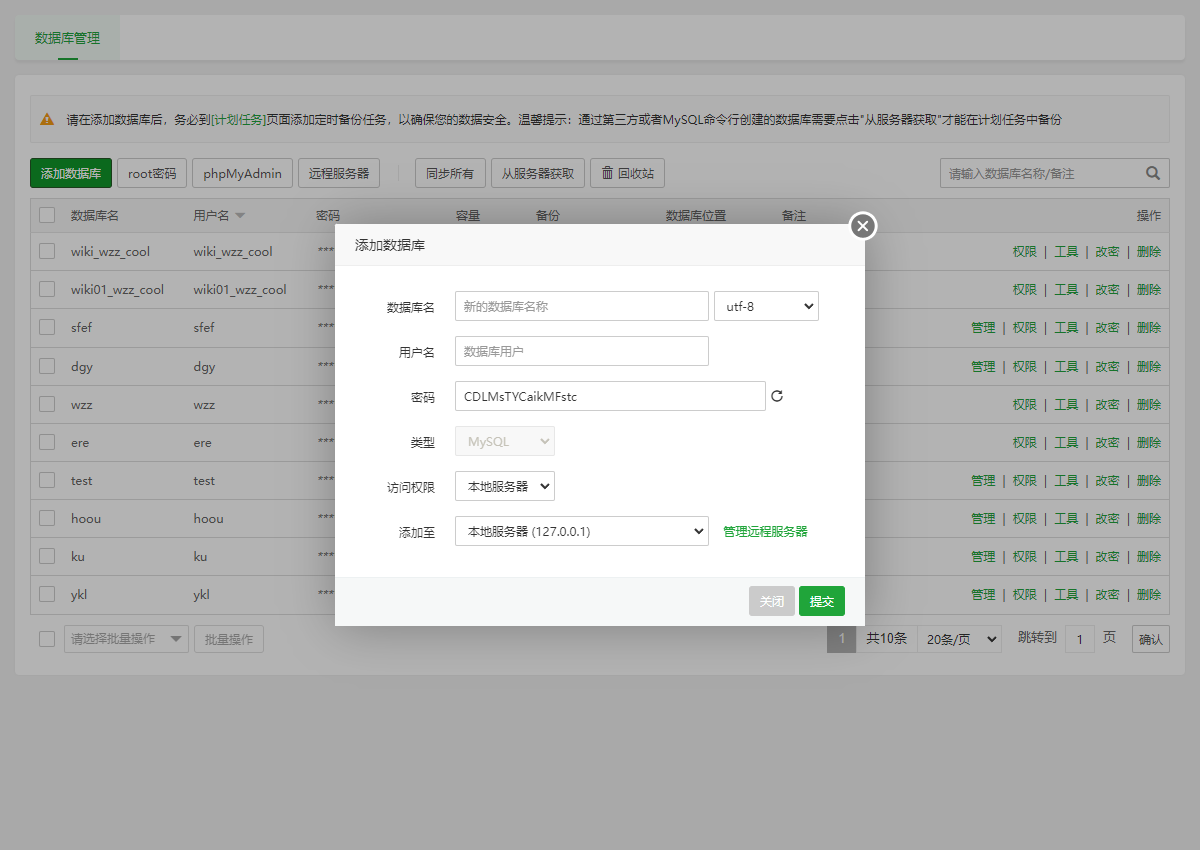Close the 添加数据库 dialog with X icon
1200x850 pixels.
coord(862,226)
